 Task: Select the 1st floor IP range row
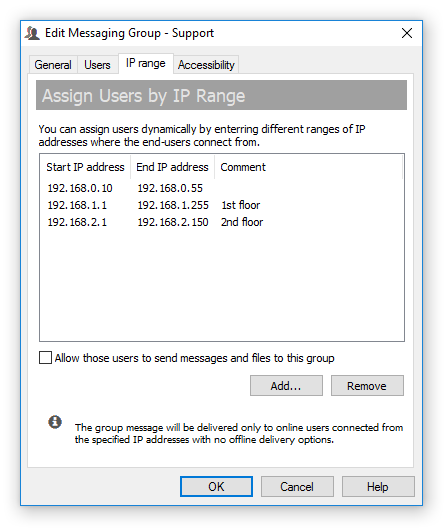pos(222,205)
